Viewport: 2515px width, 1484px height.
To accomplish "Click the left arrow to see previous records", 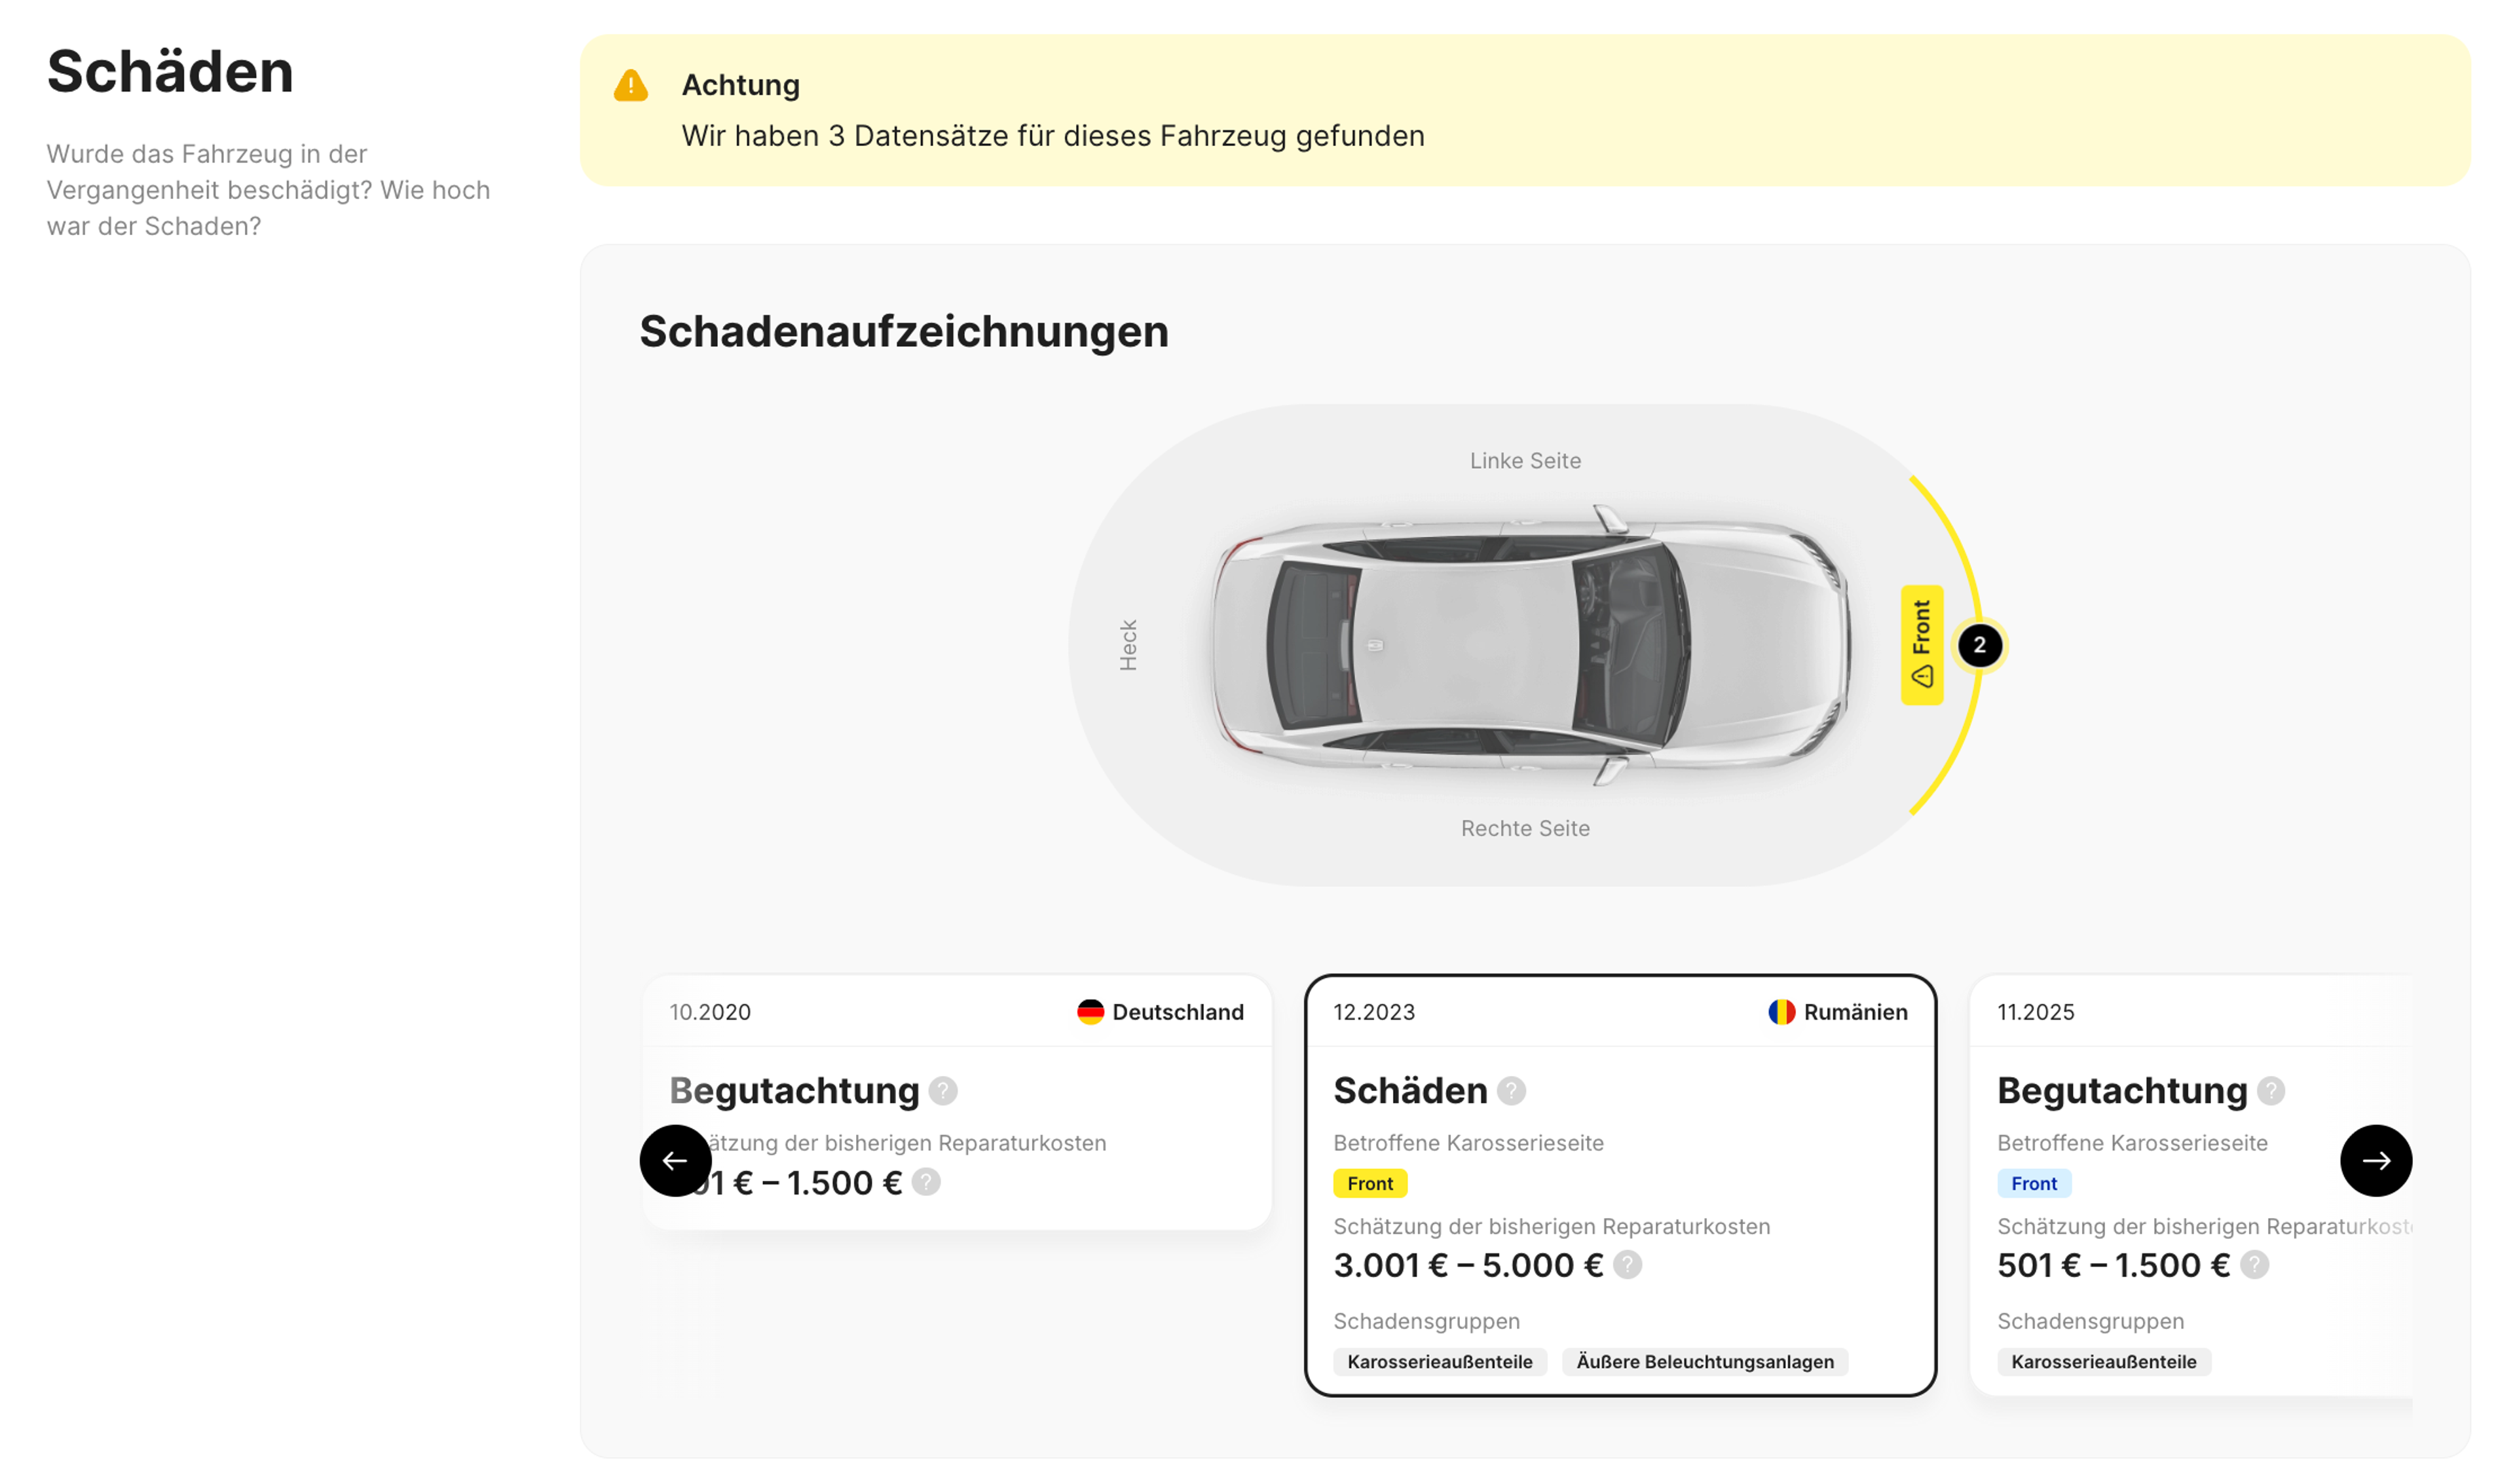I will pyautogui.click(x=675, y=1160).
